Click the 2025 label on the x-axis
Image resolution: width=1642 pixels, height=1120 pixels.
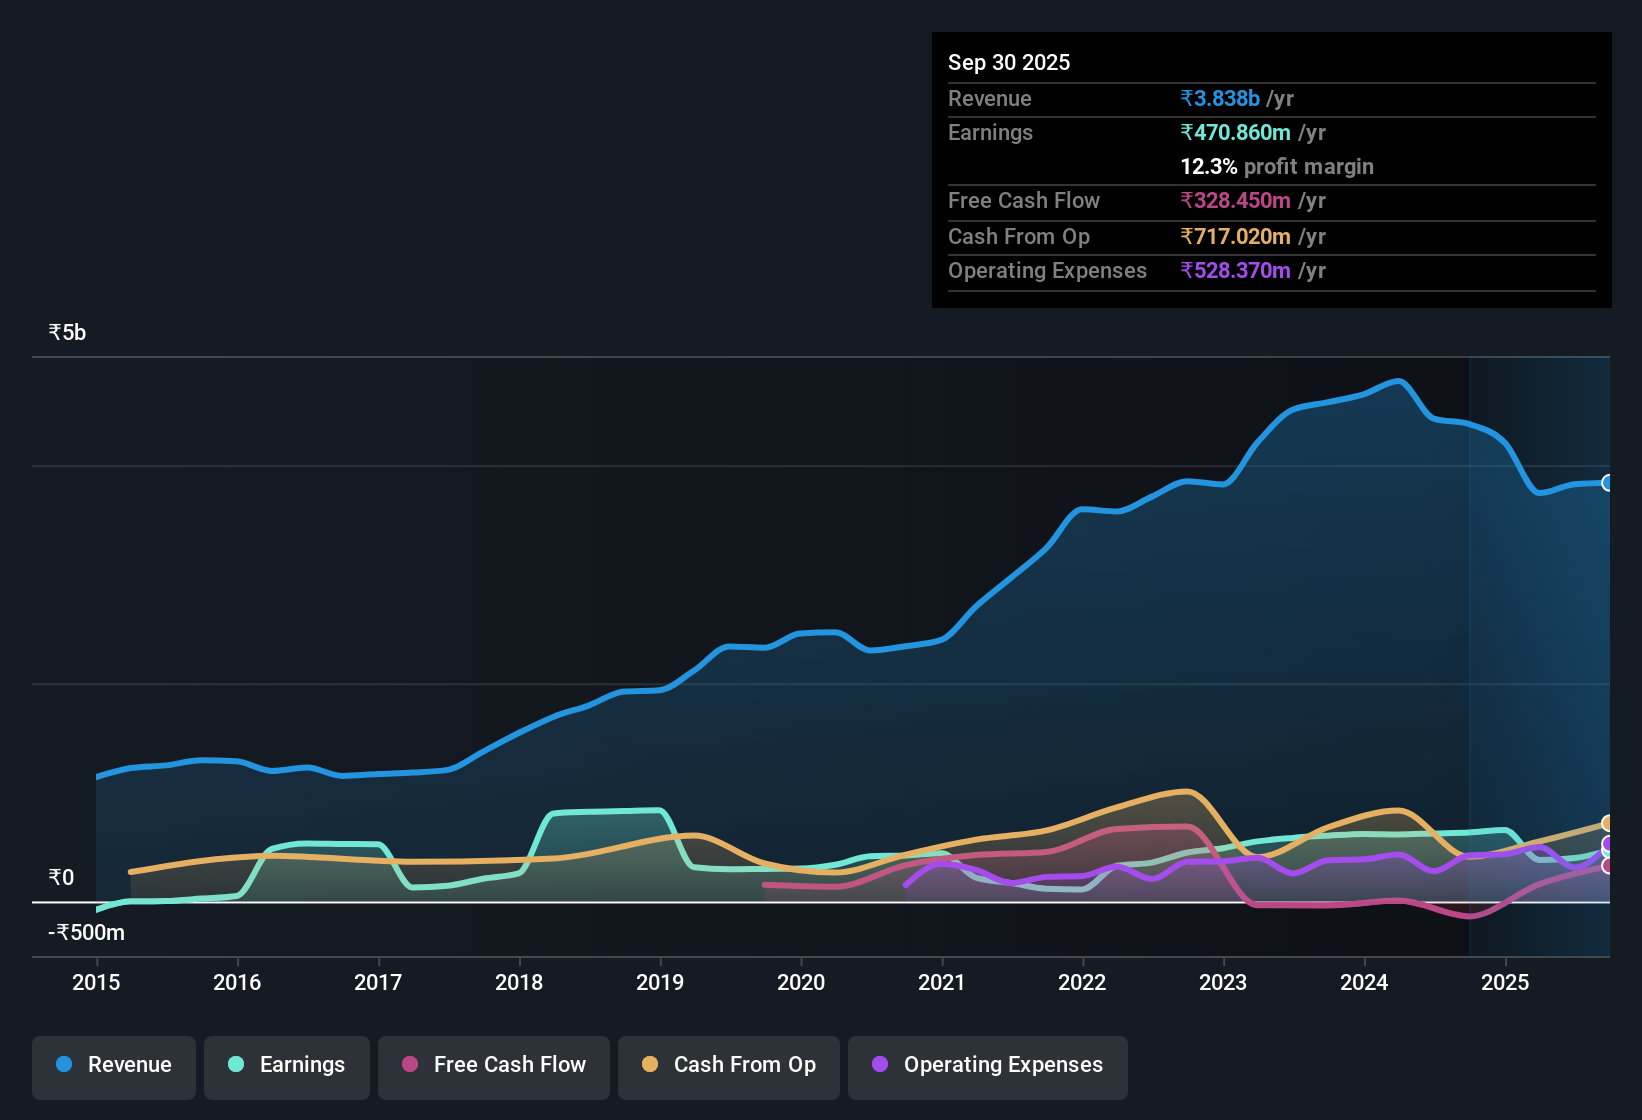point(1507,983)
